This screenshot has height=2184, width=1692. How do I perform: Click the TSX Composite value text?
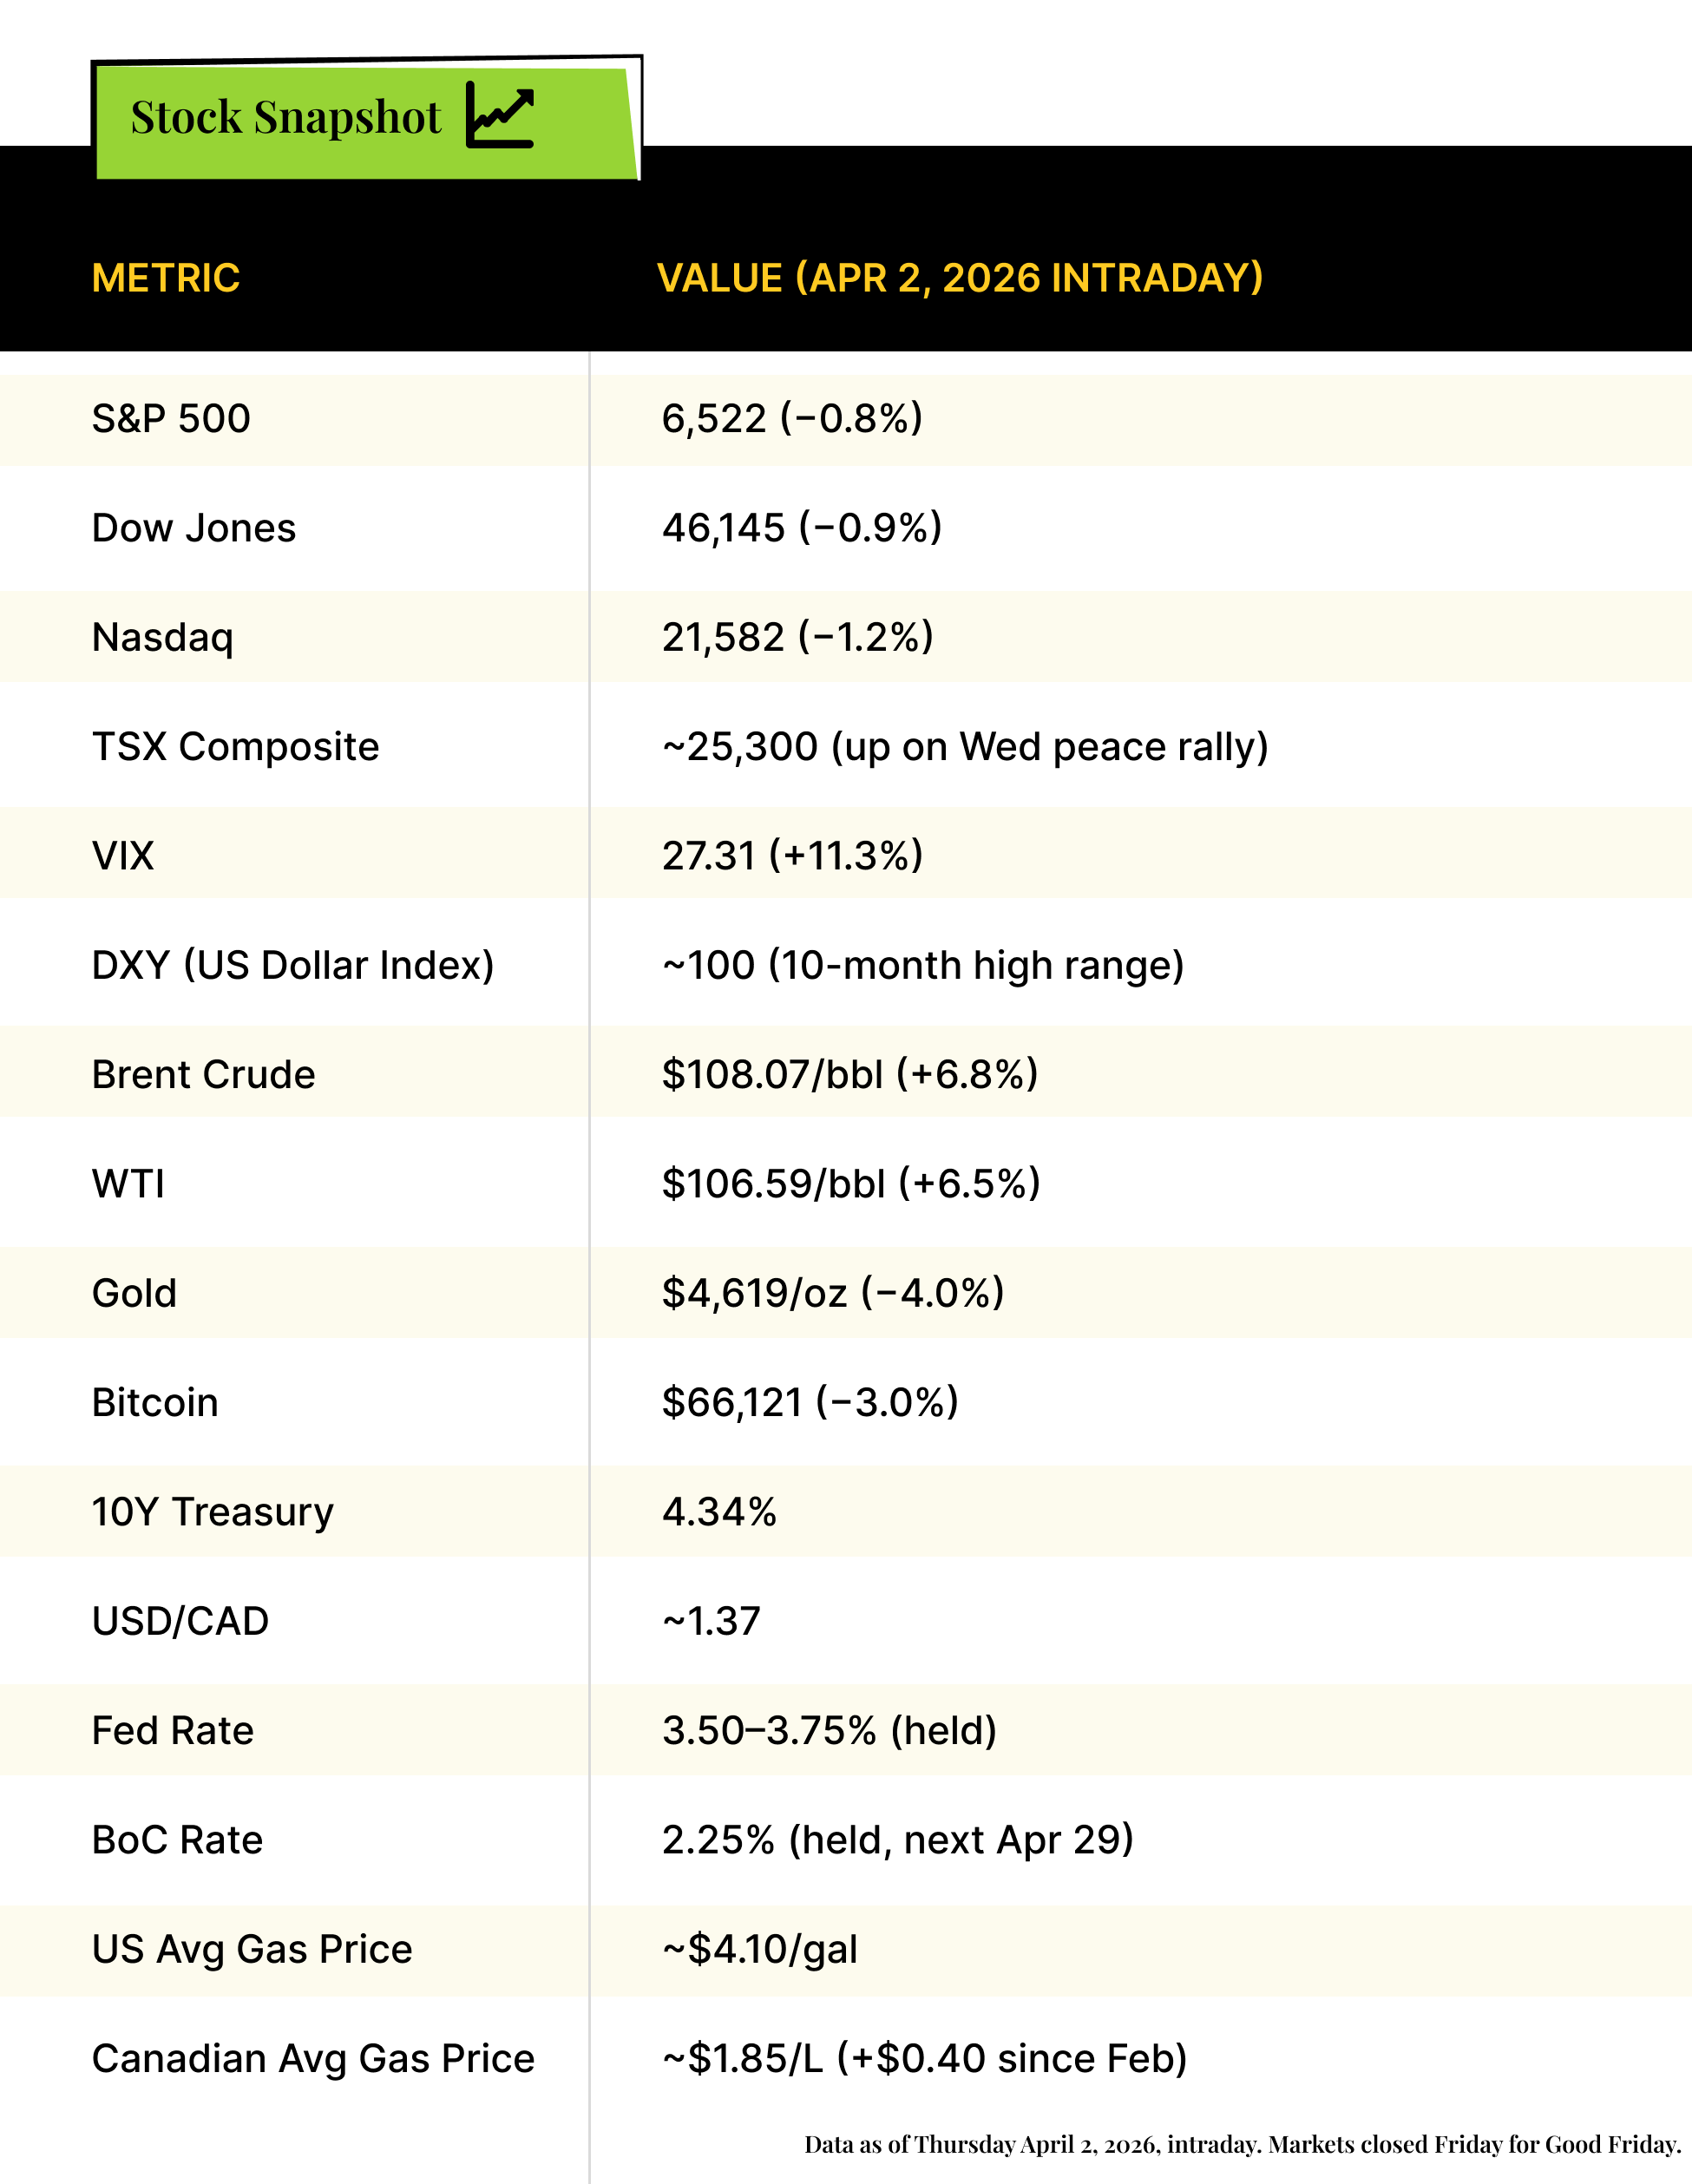[965, 747]
